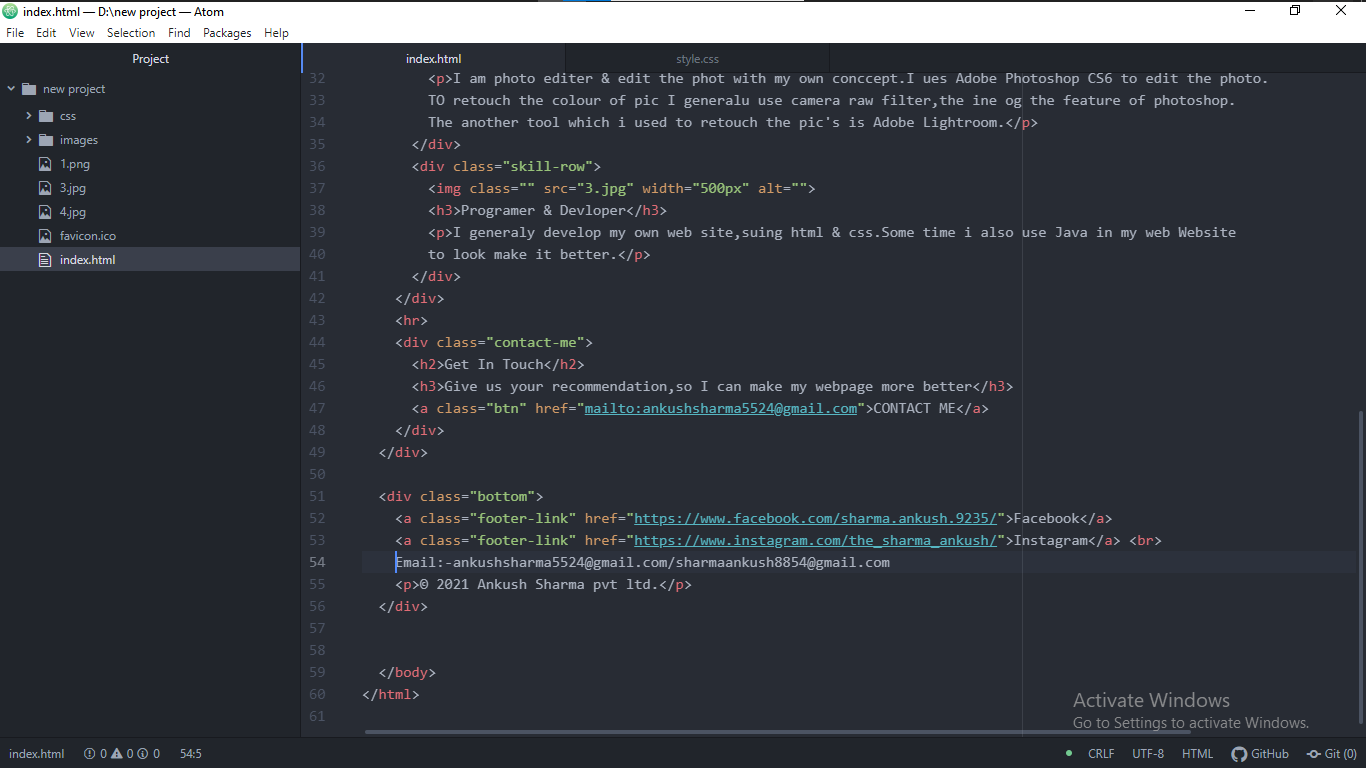Open 1.png from the project tree
The image size is (1366, 768).
(x=75, y=164)
